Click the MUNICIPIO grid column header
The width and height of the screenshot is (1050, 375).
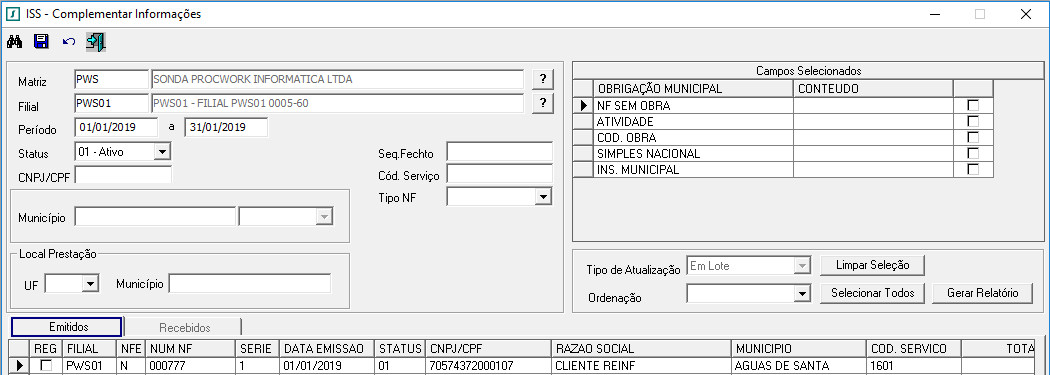pyautogui.click(x=799, y=349)
